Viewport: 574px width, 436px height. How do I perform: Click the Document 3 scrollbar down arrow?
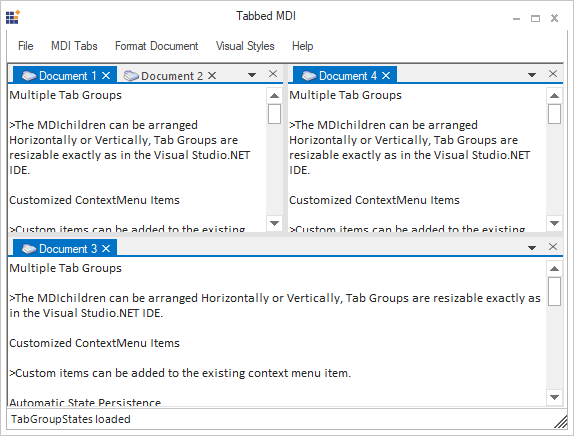554,397
